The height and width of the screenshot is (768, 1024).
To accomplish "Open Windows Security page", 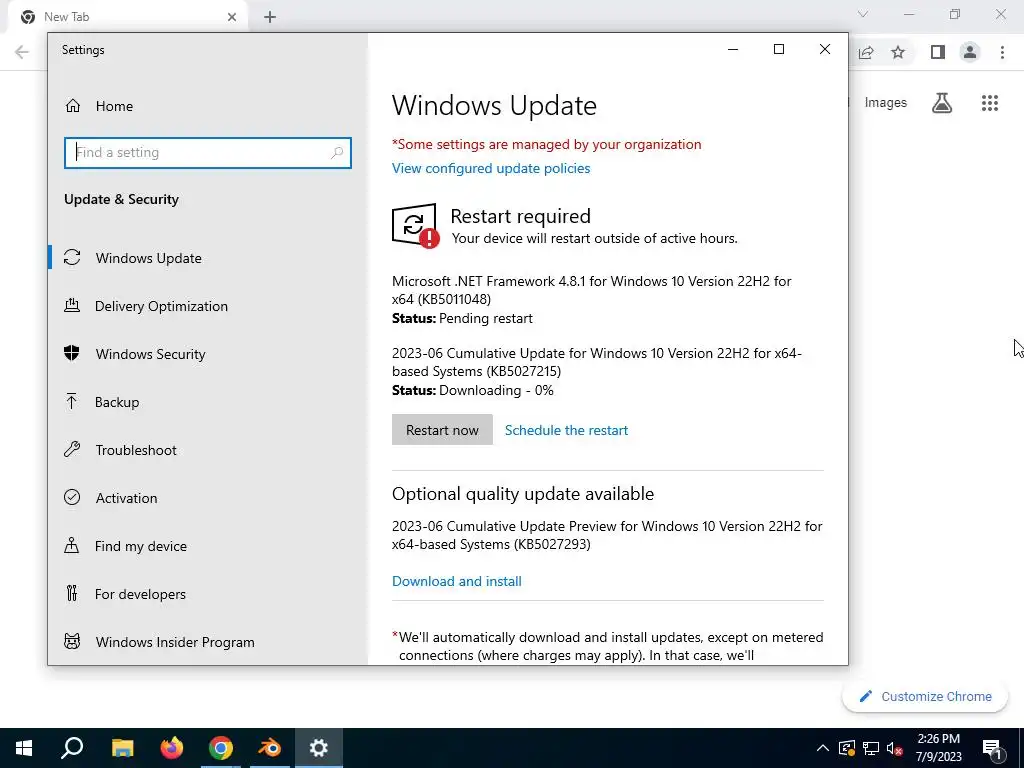I will [x=150, y=354].
